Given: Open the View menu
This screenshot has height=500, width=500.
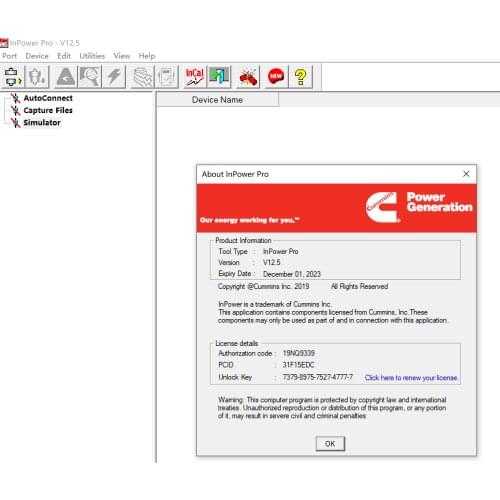Looking at the screenshot, I should (122, 56).
